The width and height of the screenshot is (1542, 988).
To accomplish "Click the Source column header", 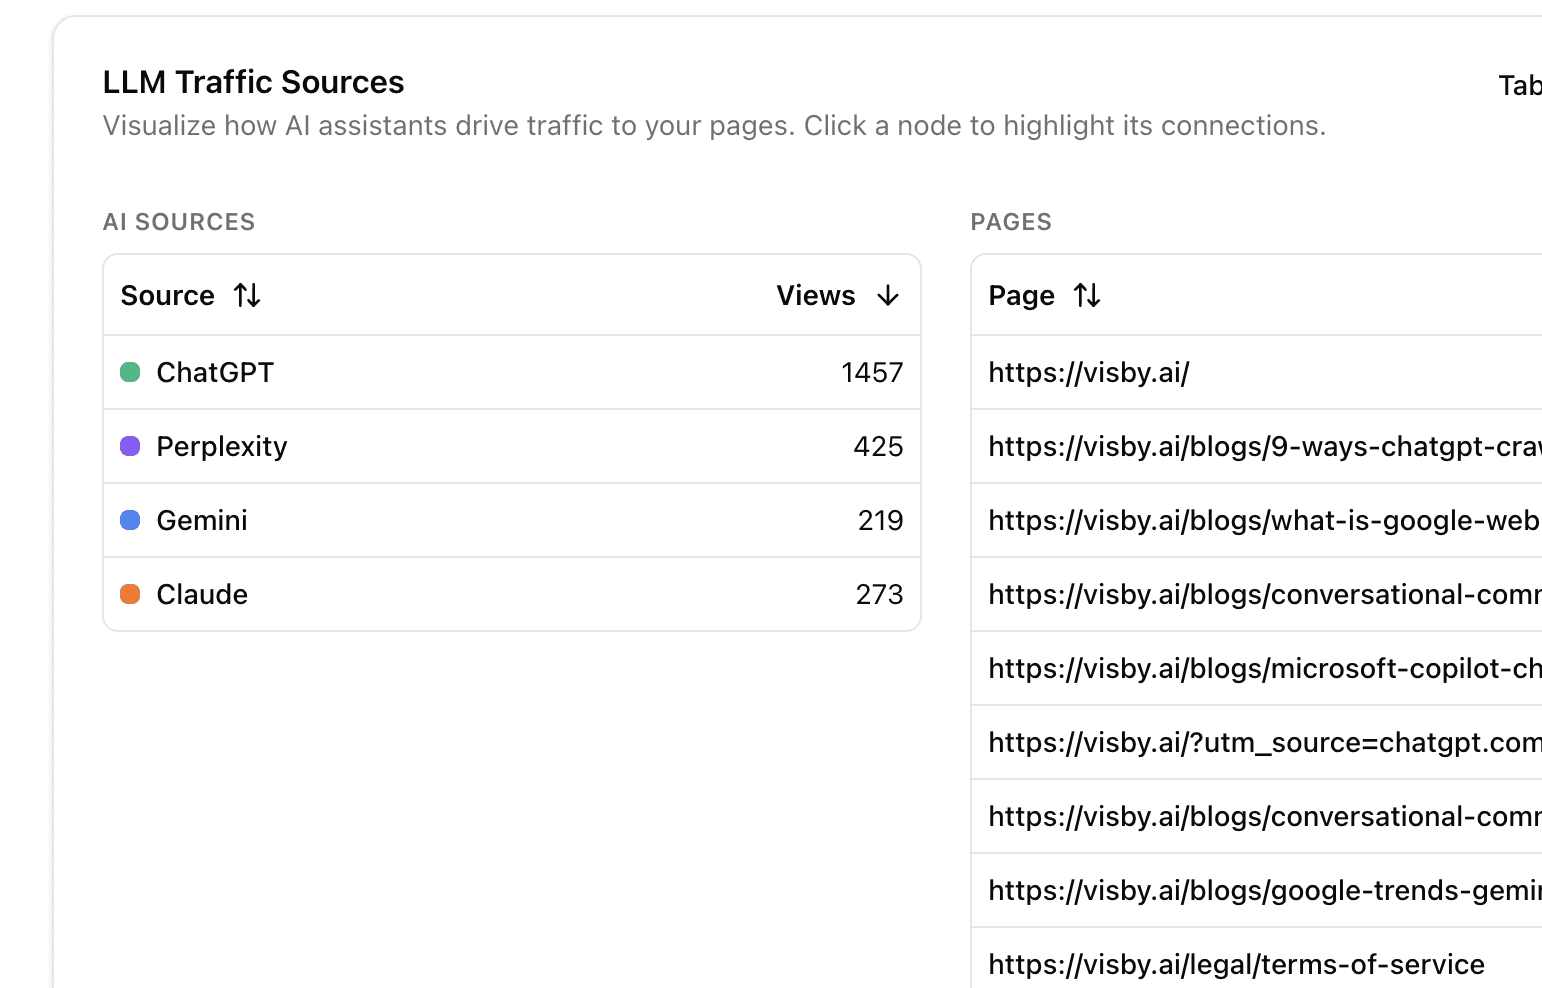I will pos(168,296).
